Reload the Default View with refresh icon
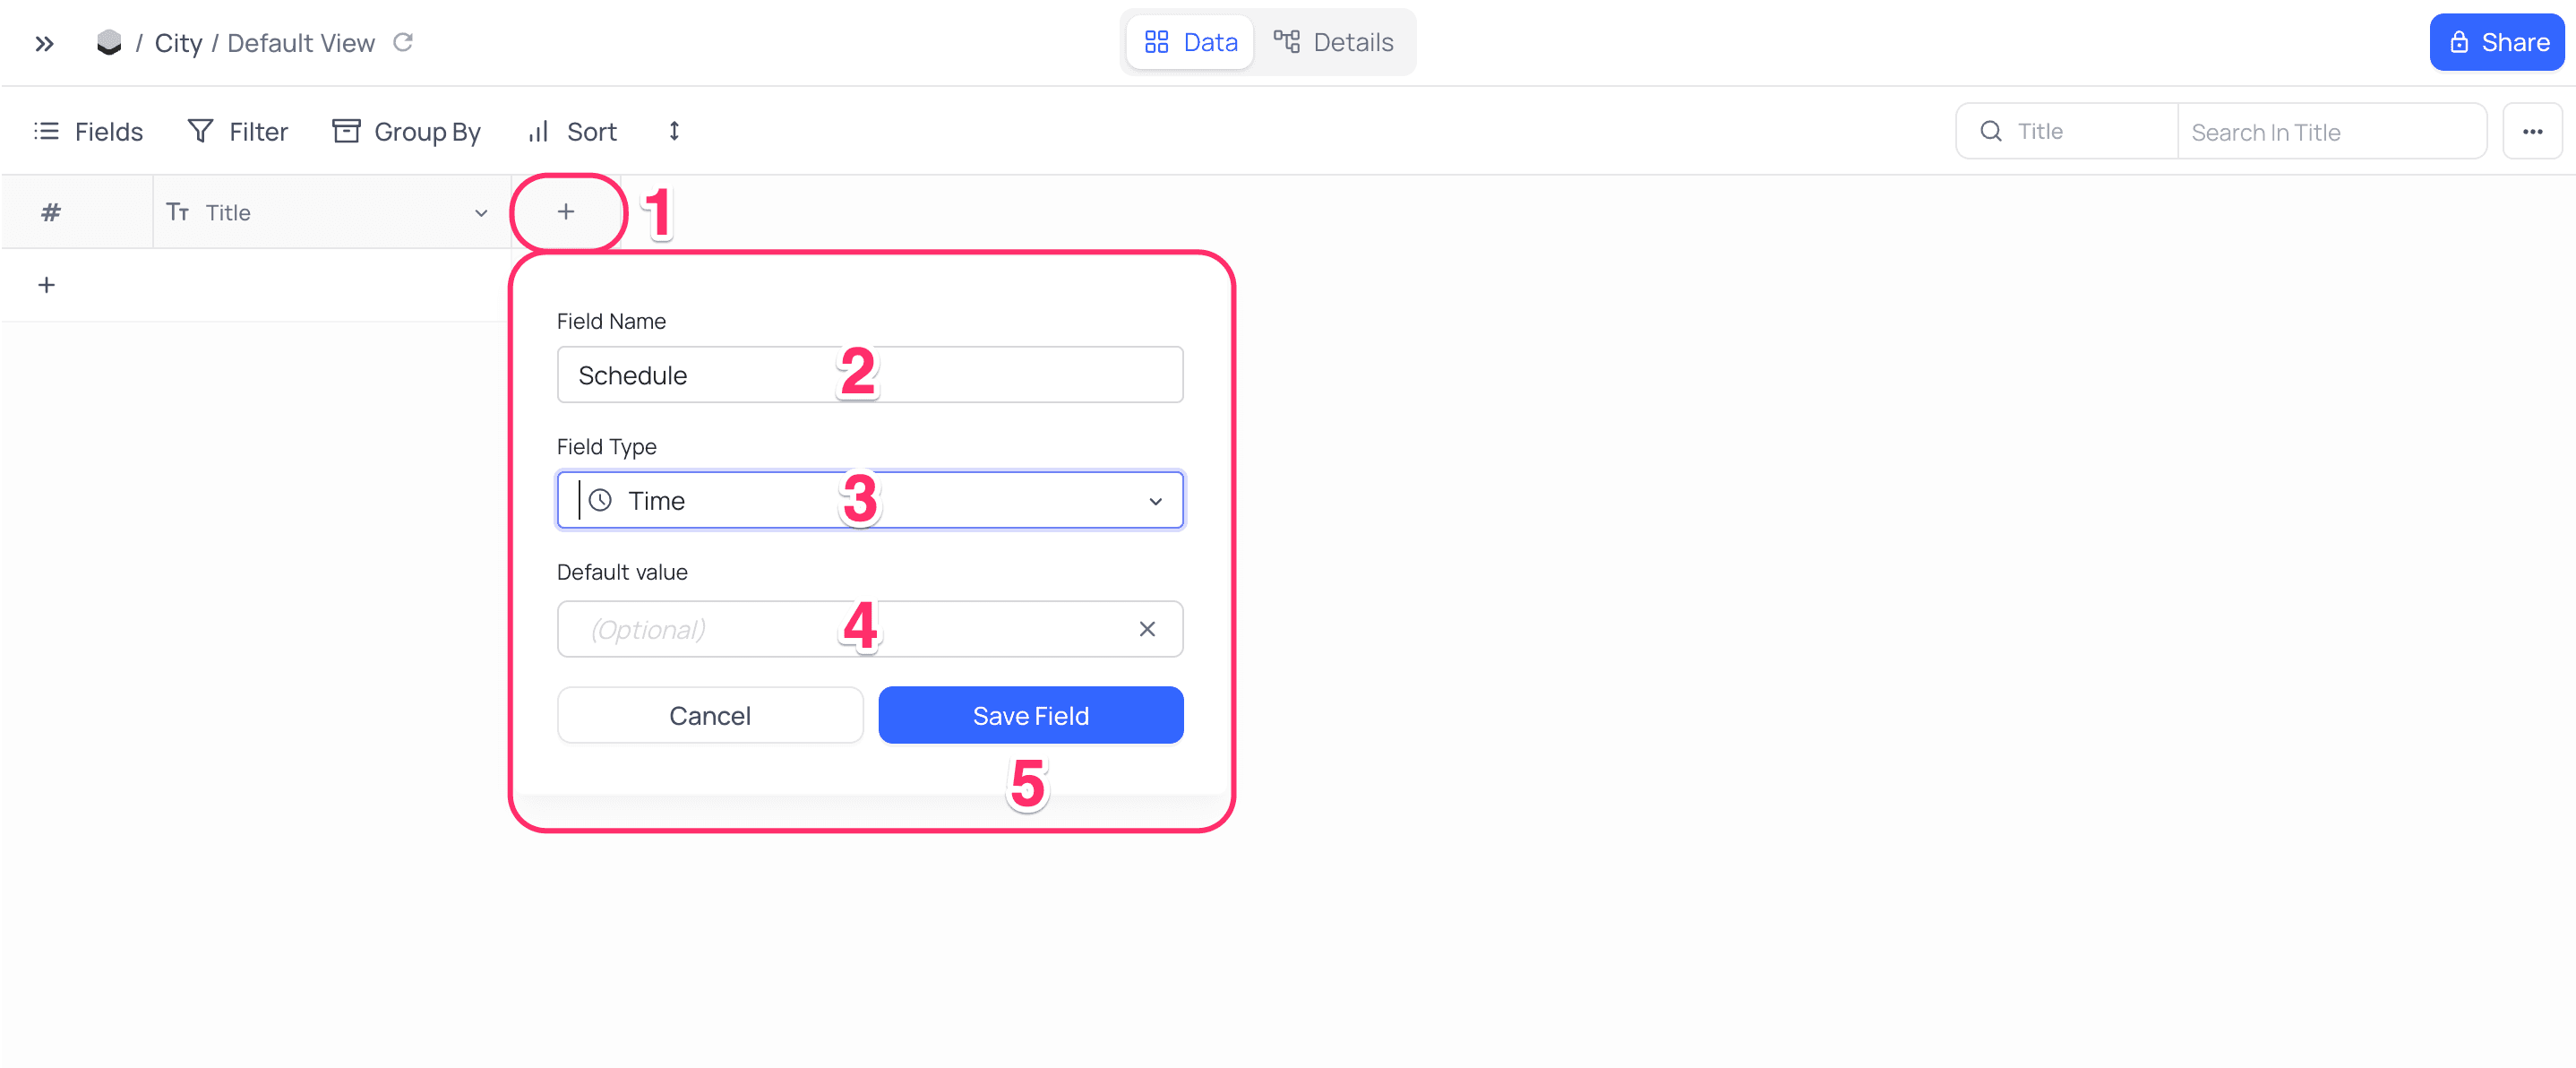The width and height of the screenshot is (2576, 1068). click(x=403, y=42)
